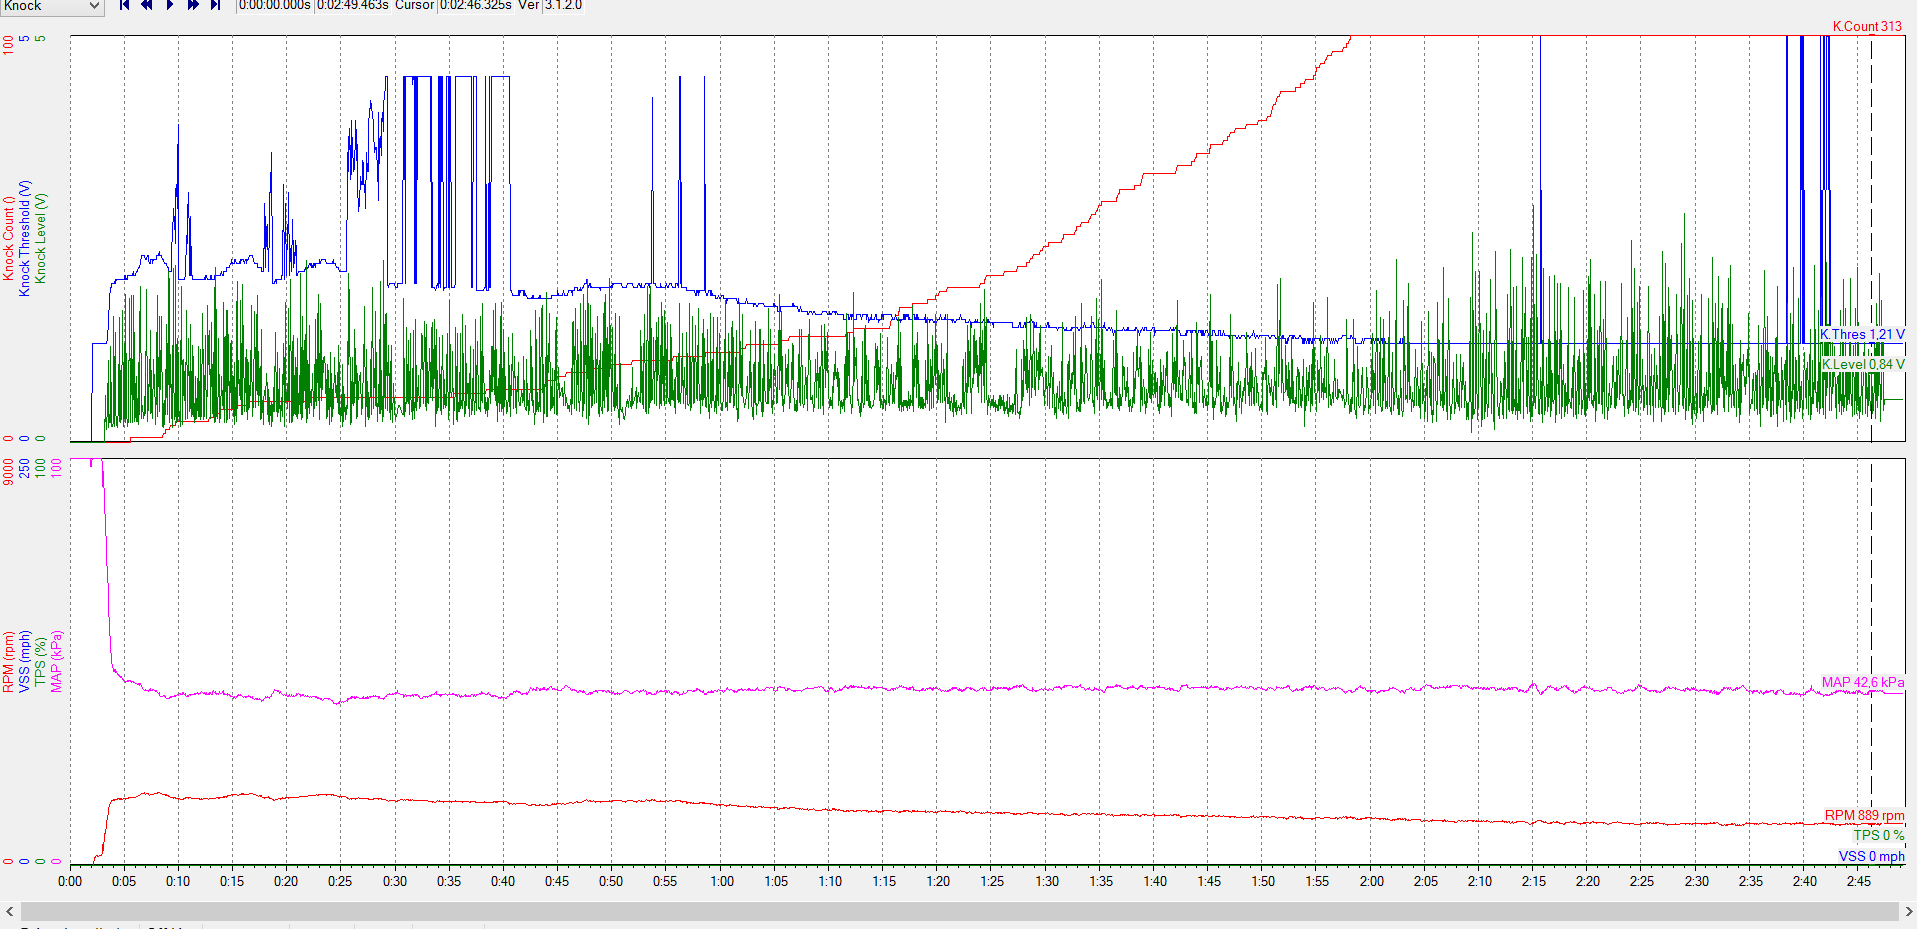The height and width of the screenshot is (929, 1917).
Task: Click the start time field showing 0:00:00.000s
Action: 275,5
